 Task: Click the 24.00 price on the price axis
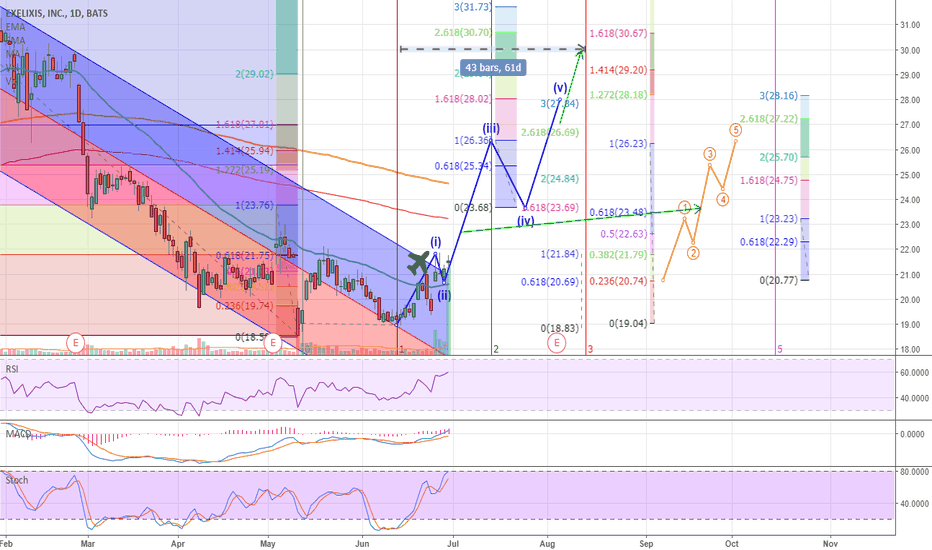[x=911, y=200]
